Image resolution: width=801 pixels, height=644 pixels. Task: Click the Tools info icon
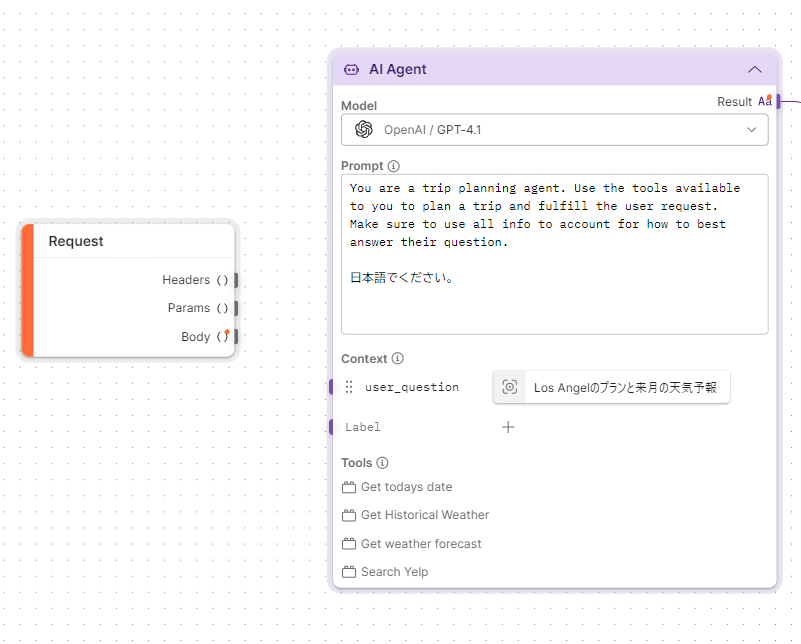382,463
